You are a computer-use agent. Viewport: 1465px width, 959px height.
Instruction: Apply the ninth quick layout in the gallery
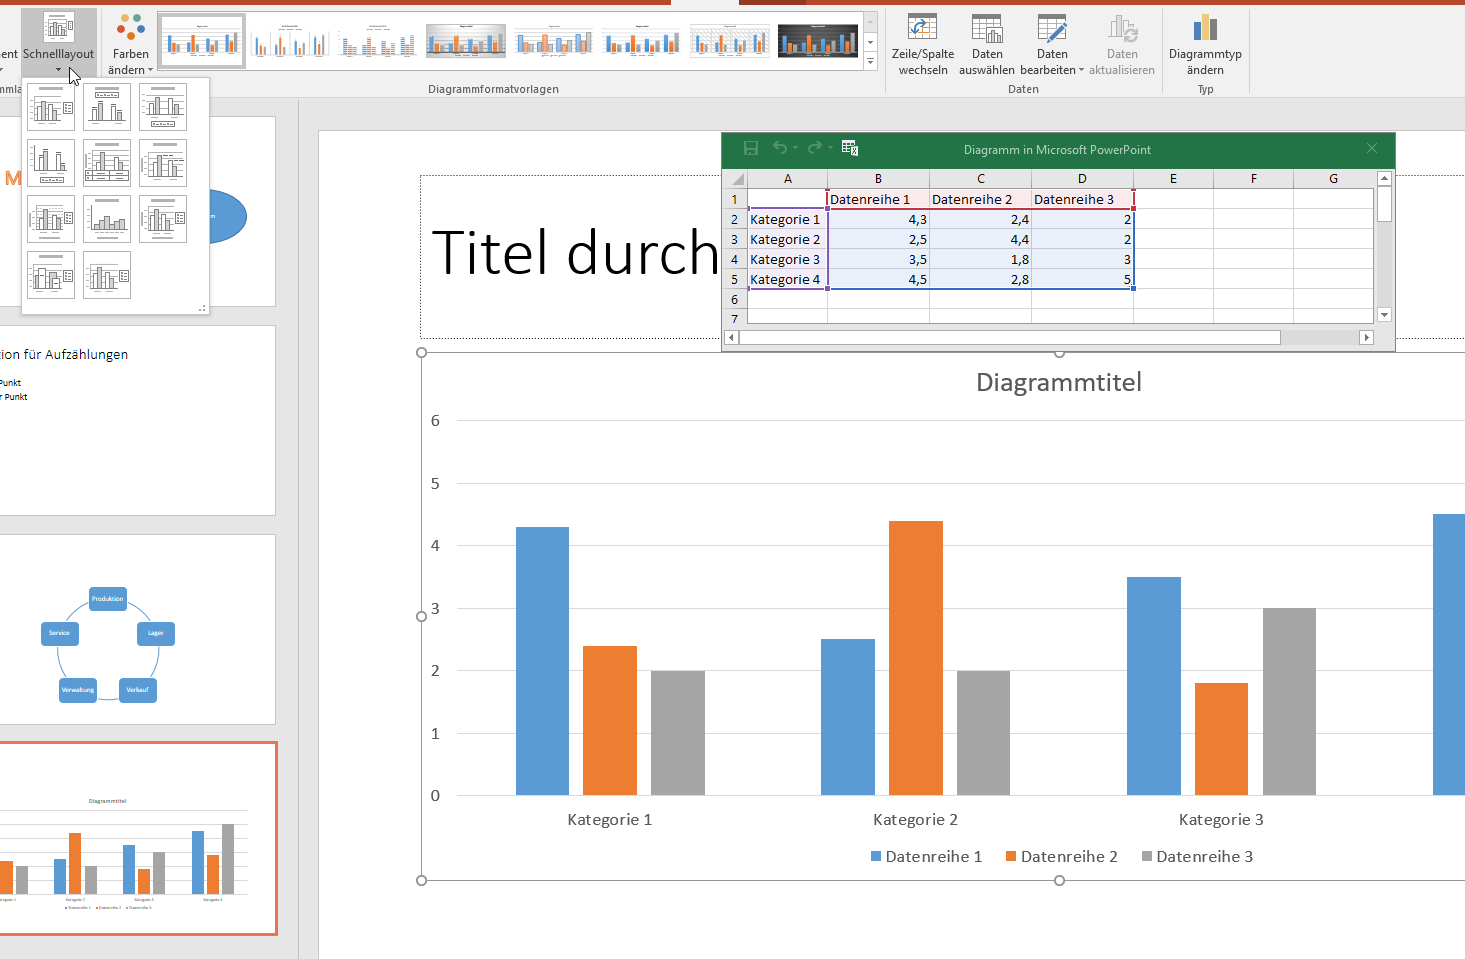[x=163, y=219]
